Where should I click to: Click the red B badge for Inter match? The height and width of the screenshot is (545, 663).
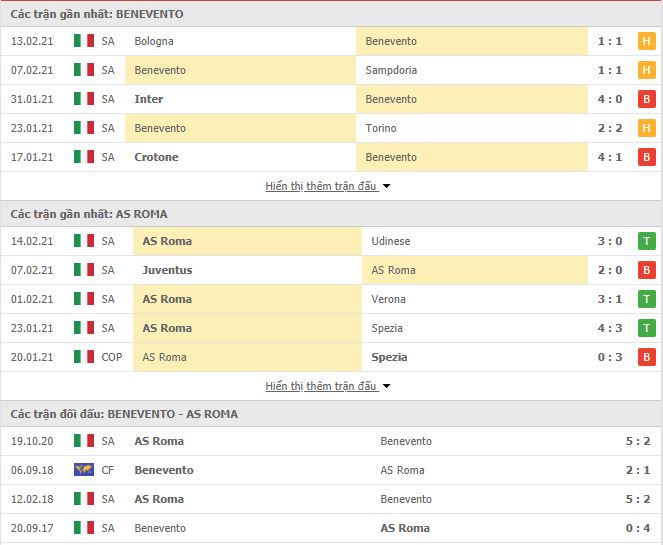pyautogui.click(x=646, y=99)
